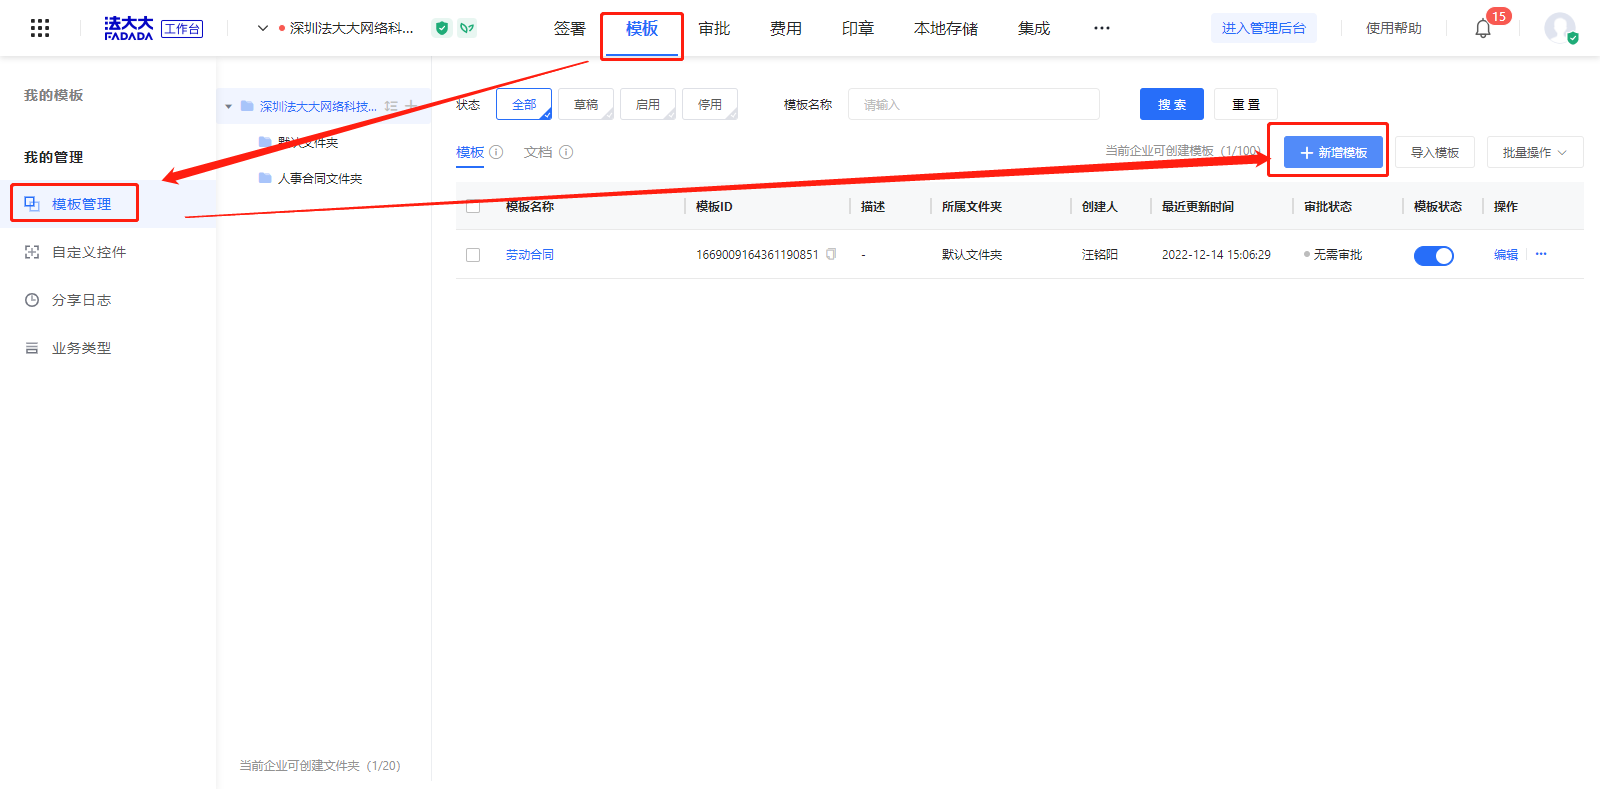Select all templates with header checkbox
1600x789 pixels.
pyautogui.click(x=473, y=207)
